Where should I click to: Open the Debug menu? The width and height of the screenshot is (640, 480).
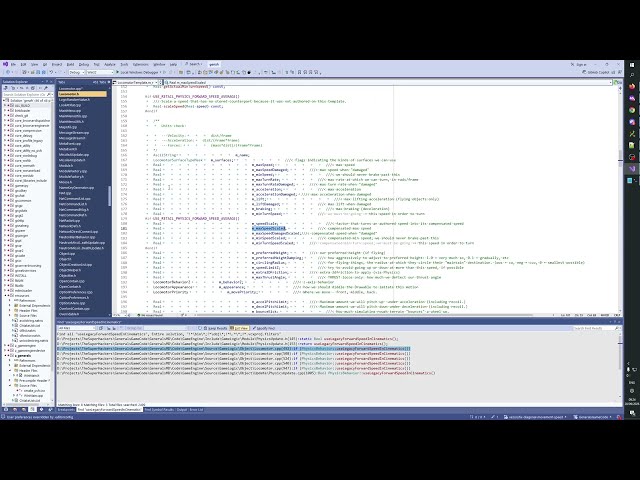pyautogui.click(x=84, y=64)
